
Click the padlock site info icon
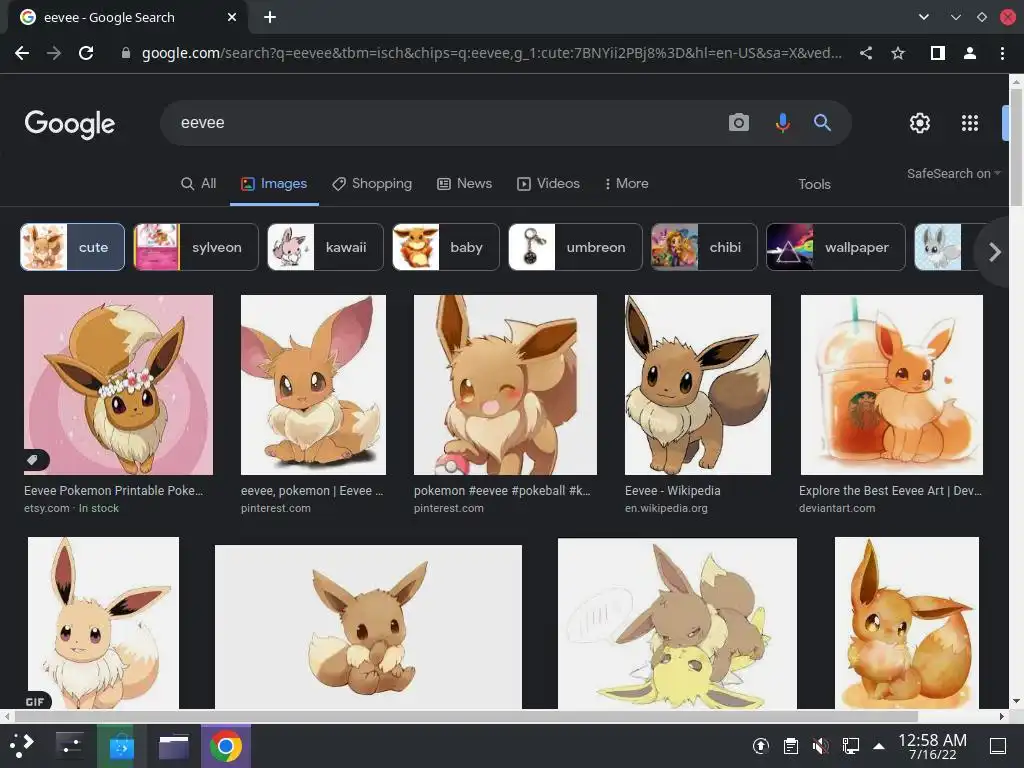(126, 54)
